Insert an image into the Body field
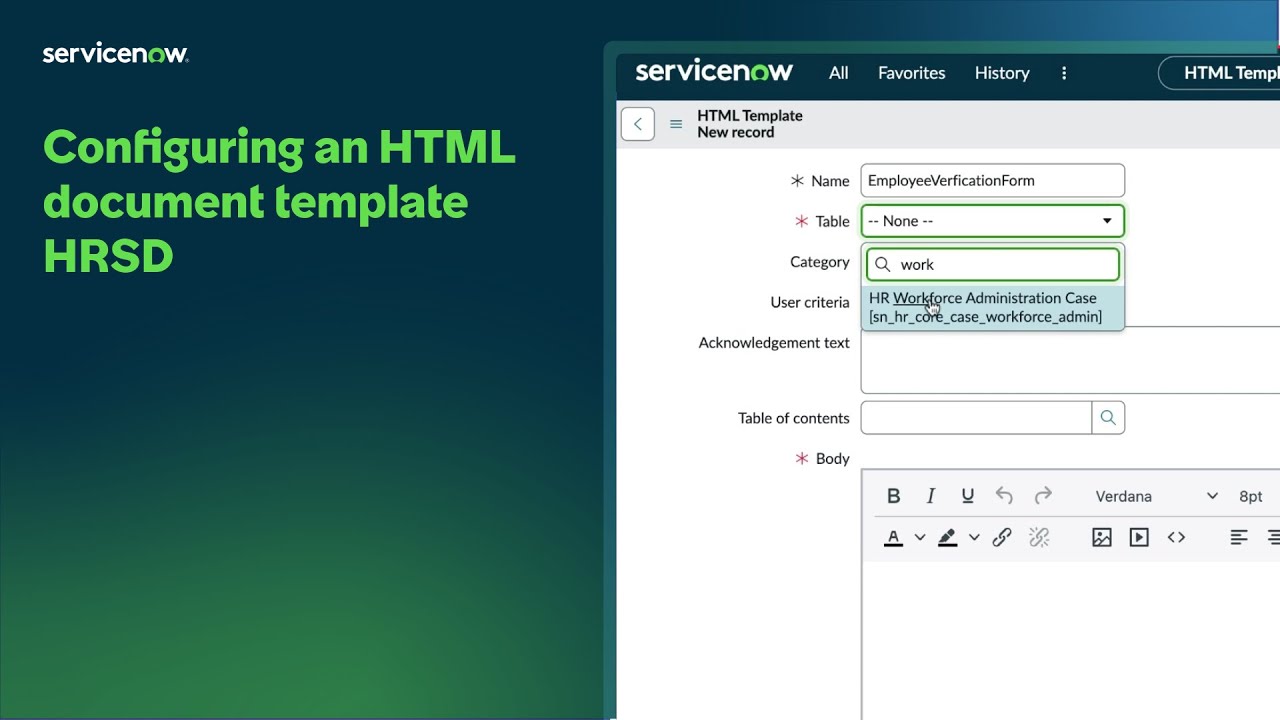The width and height of the screenshot is (1280, 720). (x=1101, y=537)
